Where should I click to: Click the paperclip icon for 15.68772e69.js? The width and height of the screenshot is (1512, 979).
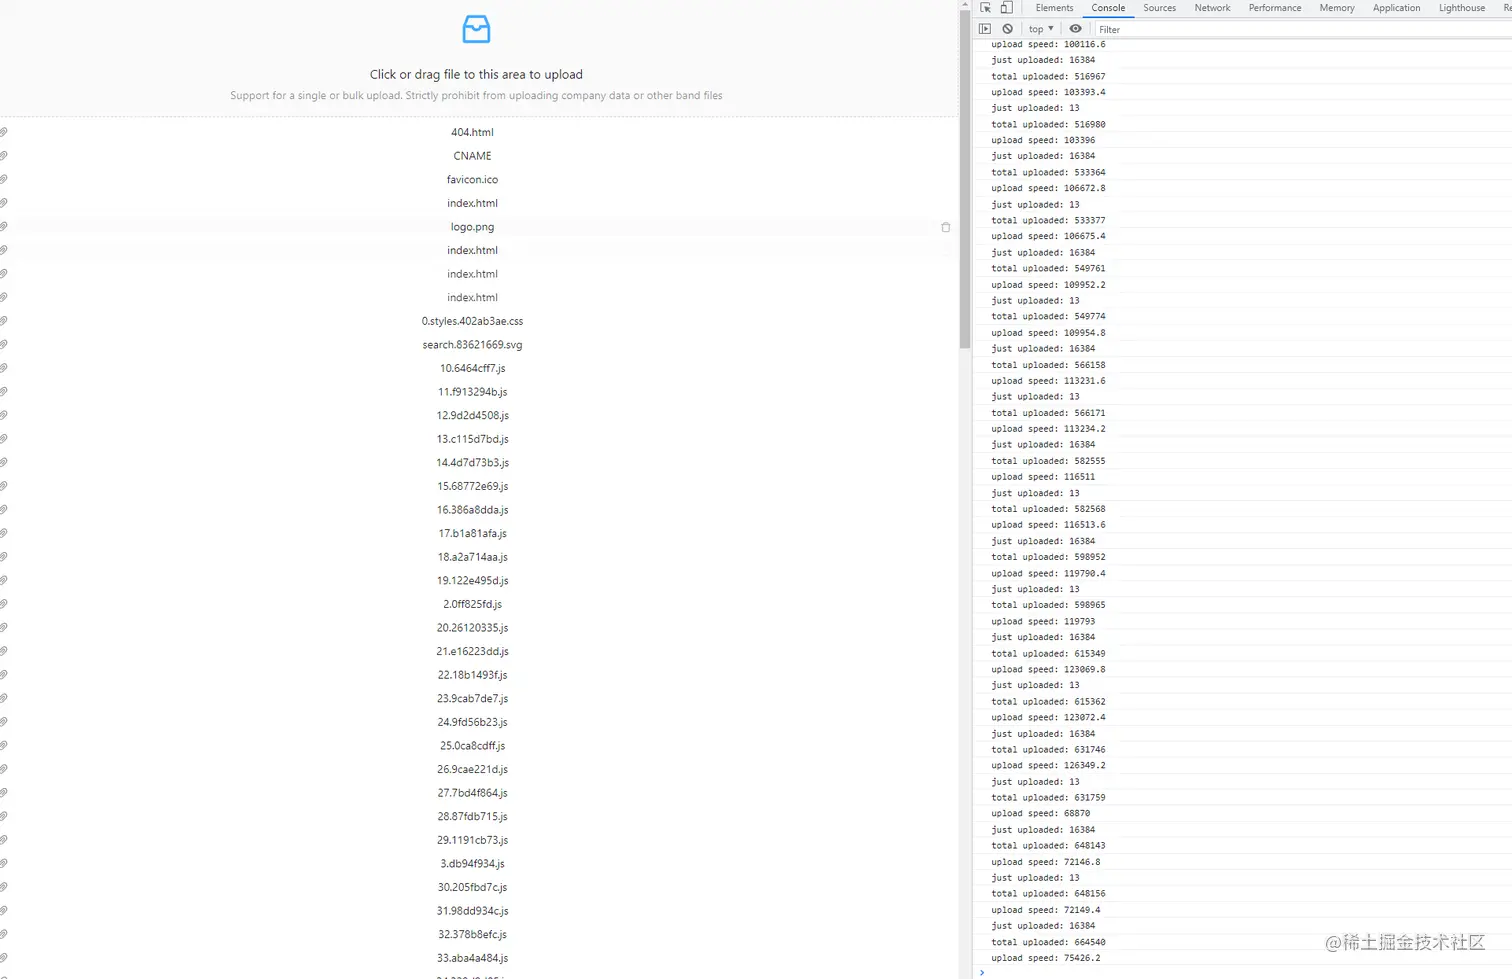[4, 486]
